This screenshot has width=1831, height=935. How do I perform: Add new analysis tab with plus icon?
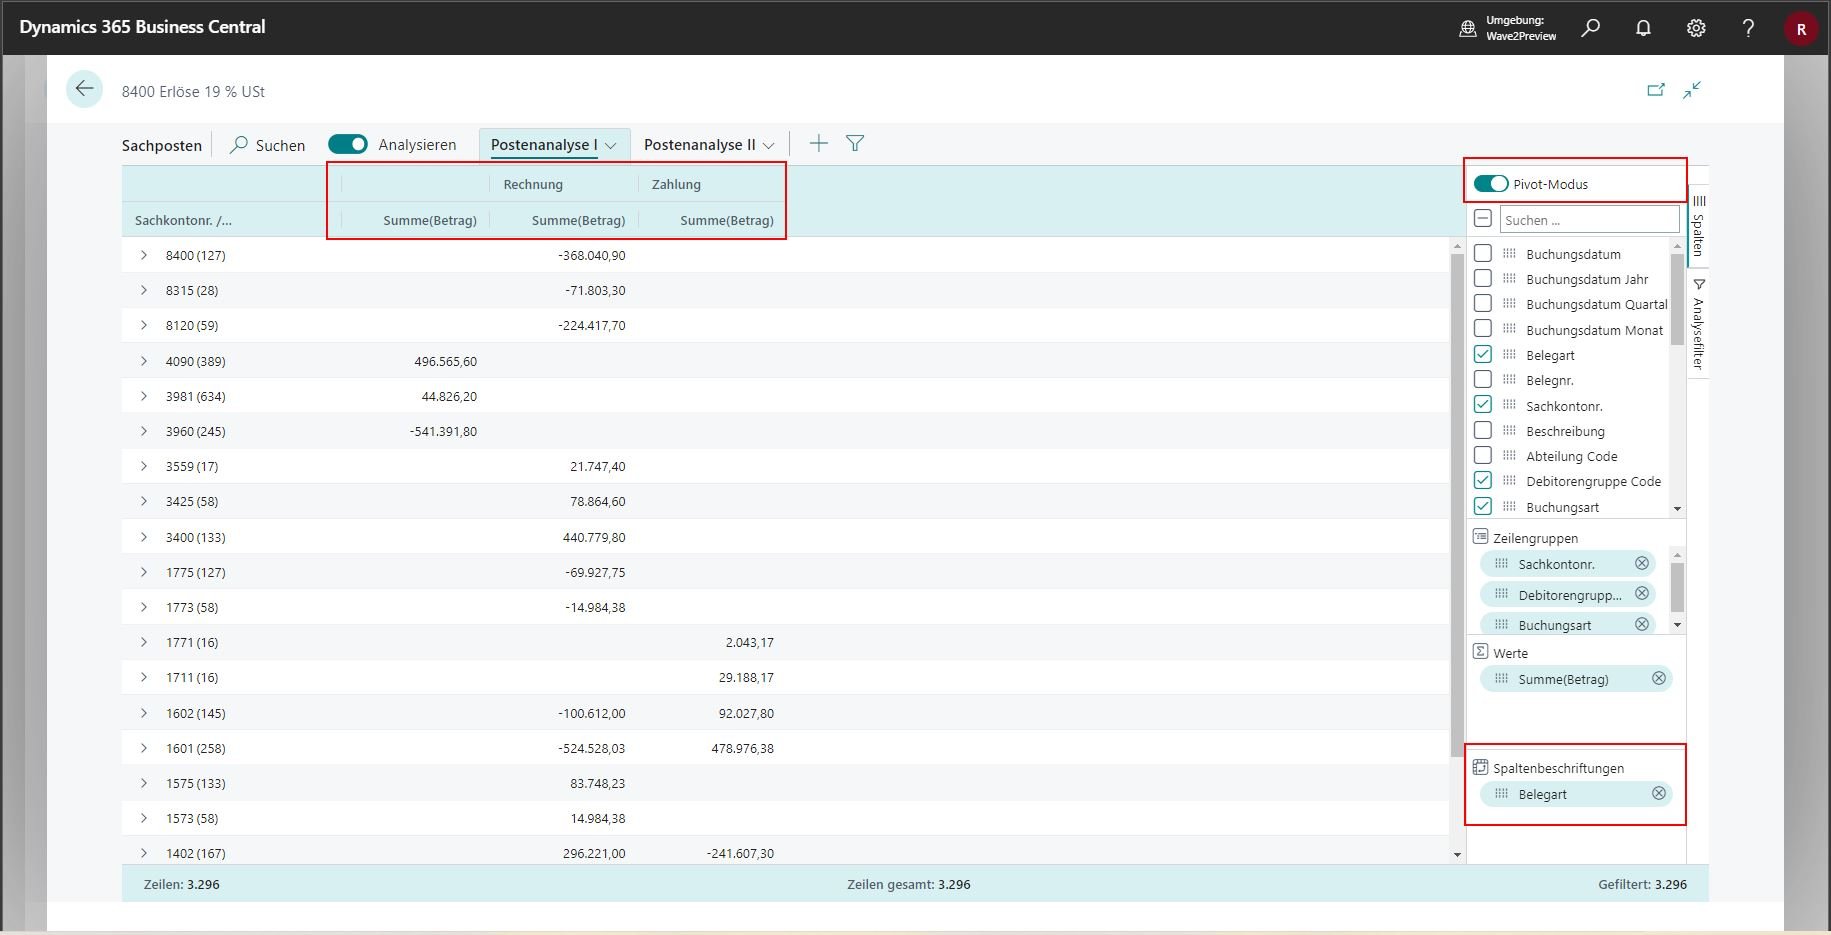(x=819, y=143)
